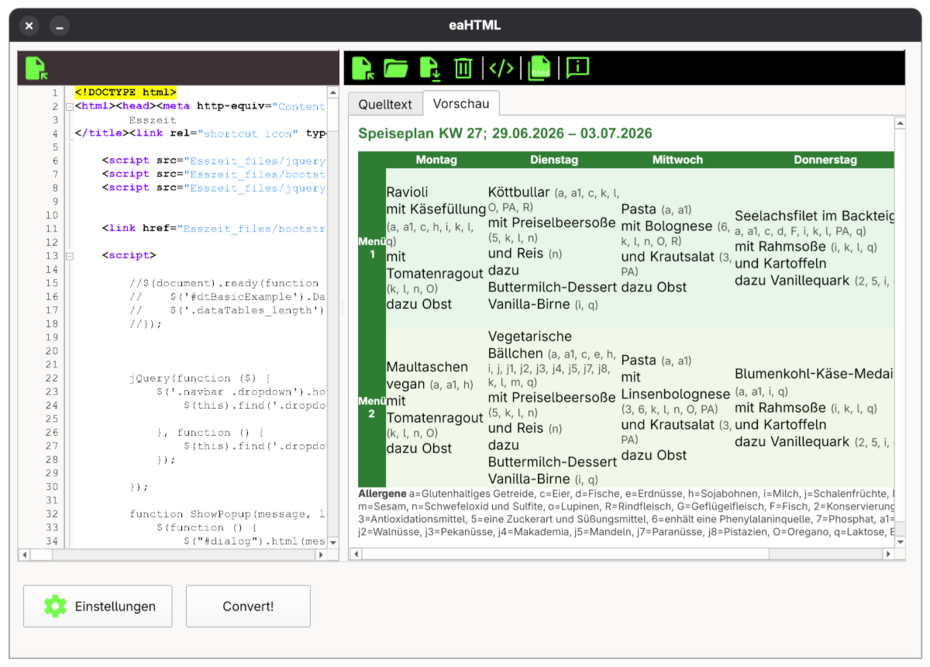Click the Linsenbolognese text
The image size is (930, 667).
[x=675, y=394]
